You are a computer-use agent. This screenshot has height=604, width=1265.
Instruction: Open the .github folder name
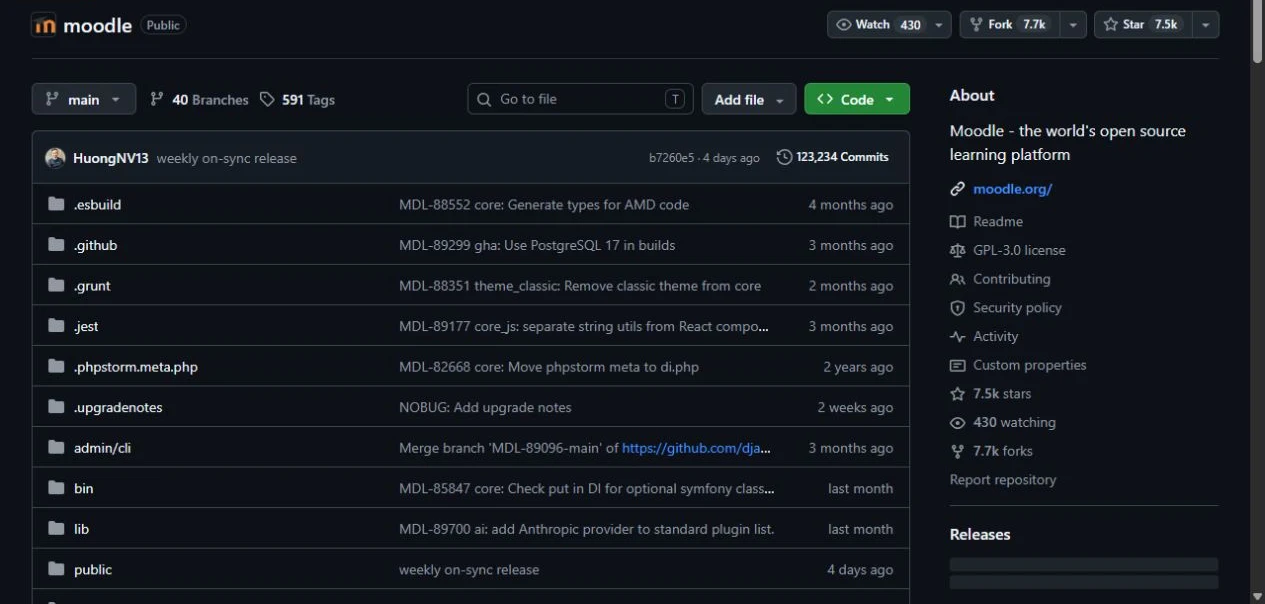(95, 245)
